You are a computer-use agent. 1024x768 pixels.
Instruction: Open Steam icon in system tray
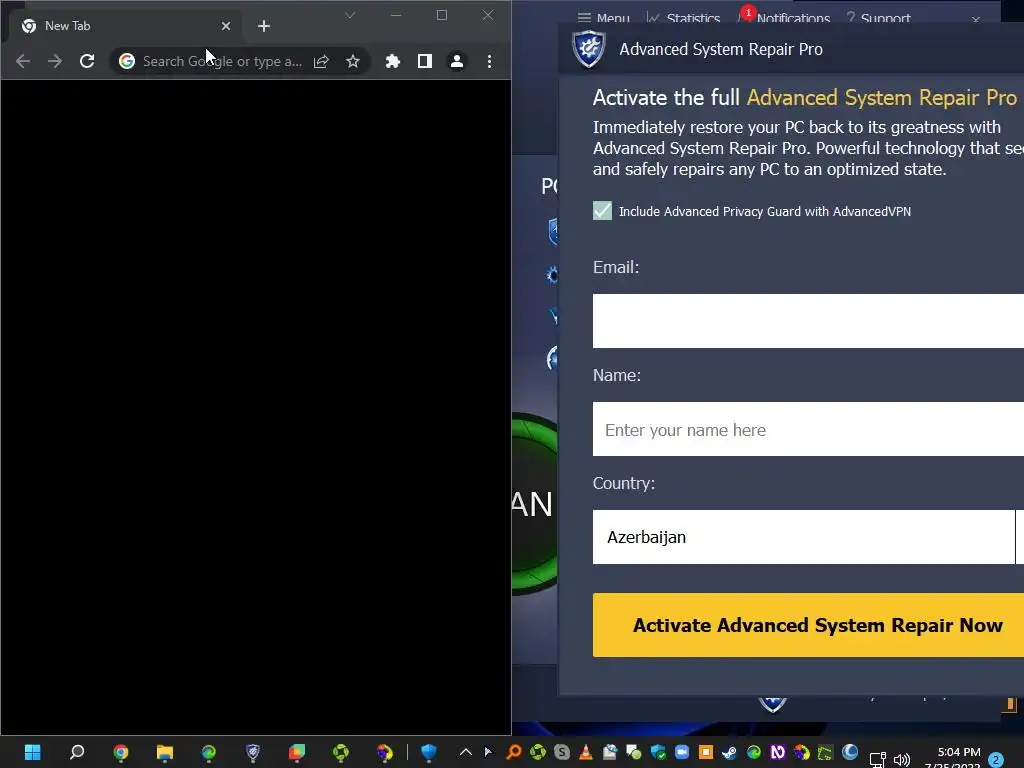[729, 752]
